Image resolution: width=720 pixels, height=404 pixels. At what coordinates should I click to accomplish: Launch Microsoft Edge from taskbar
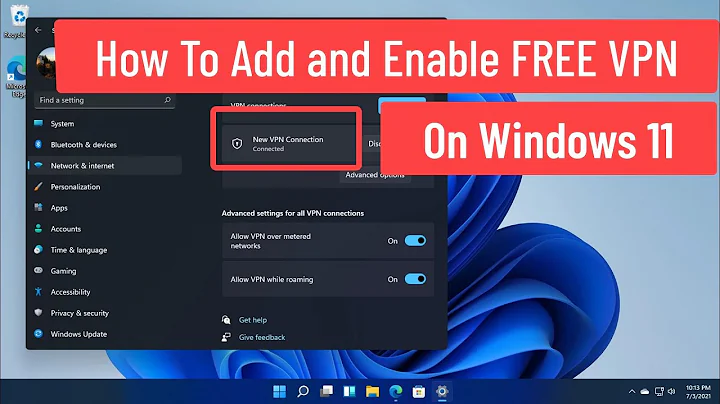coord(396,392)
